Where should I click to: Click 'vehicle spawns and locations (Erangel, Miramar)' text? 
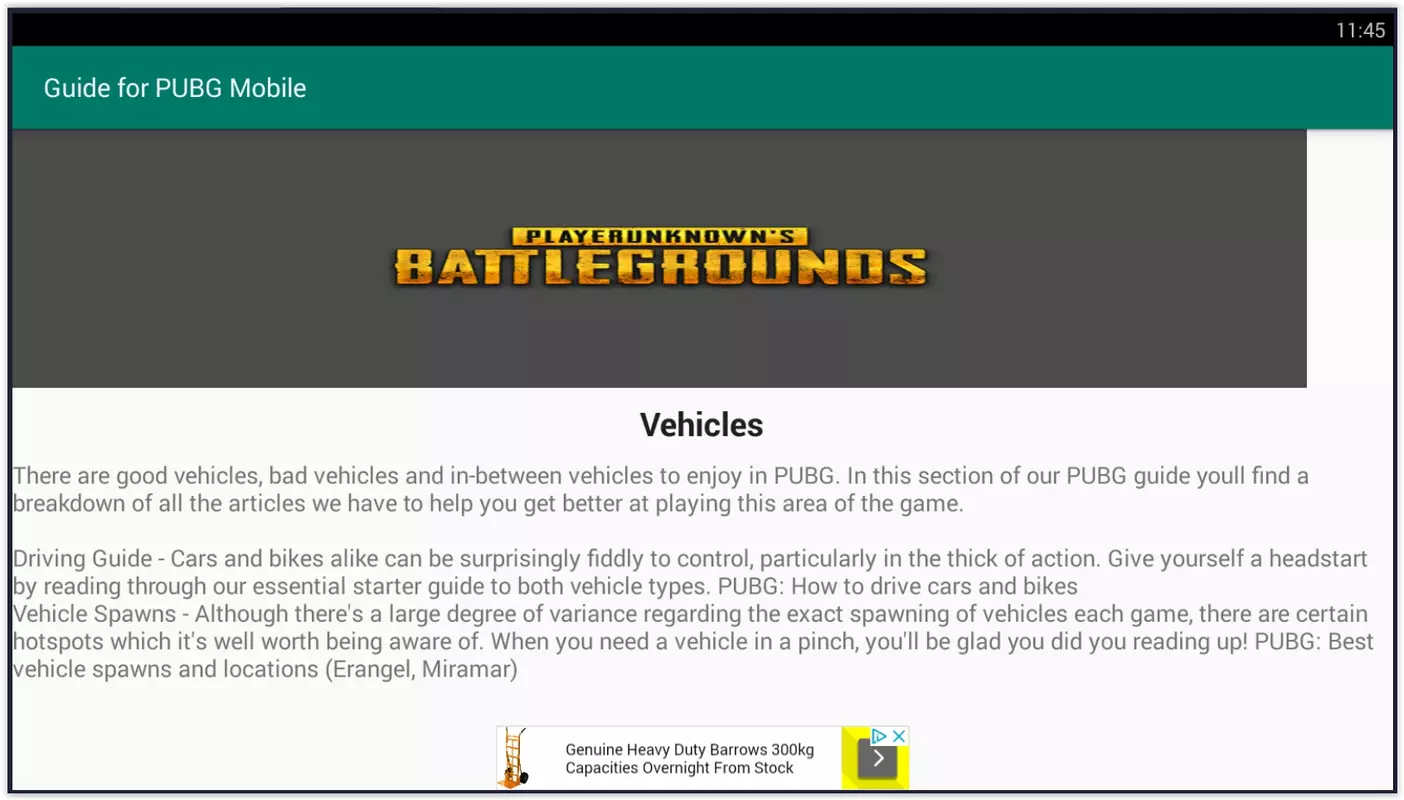tap(265, 669)
